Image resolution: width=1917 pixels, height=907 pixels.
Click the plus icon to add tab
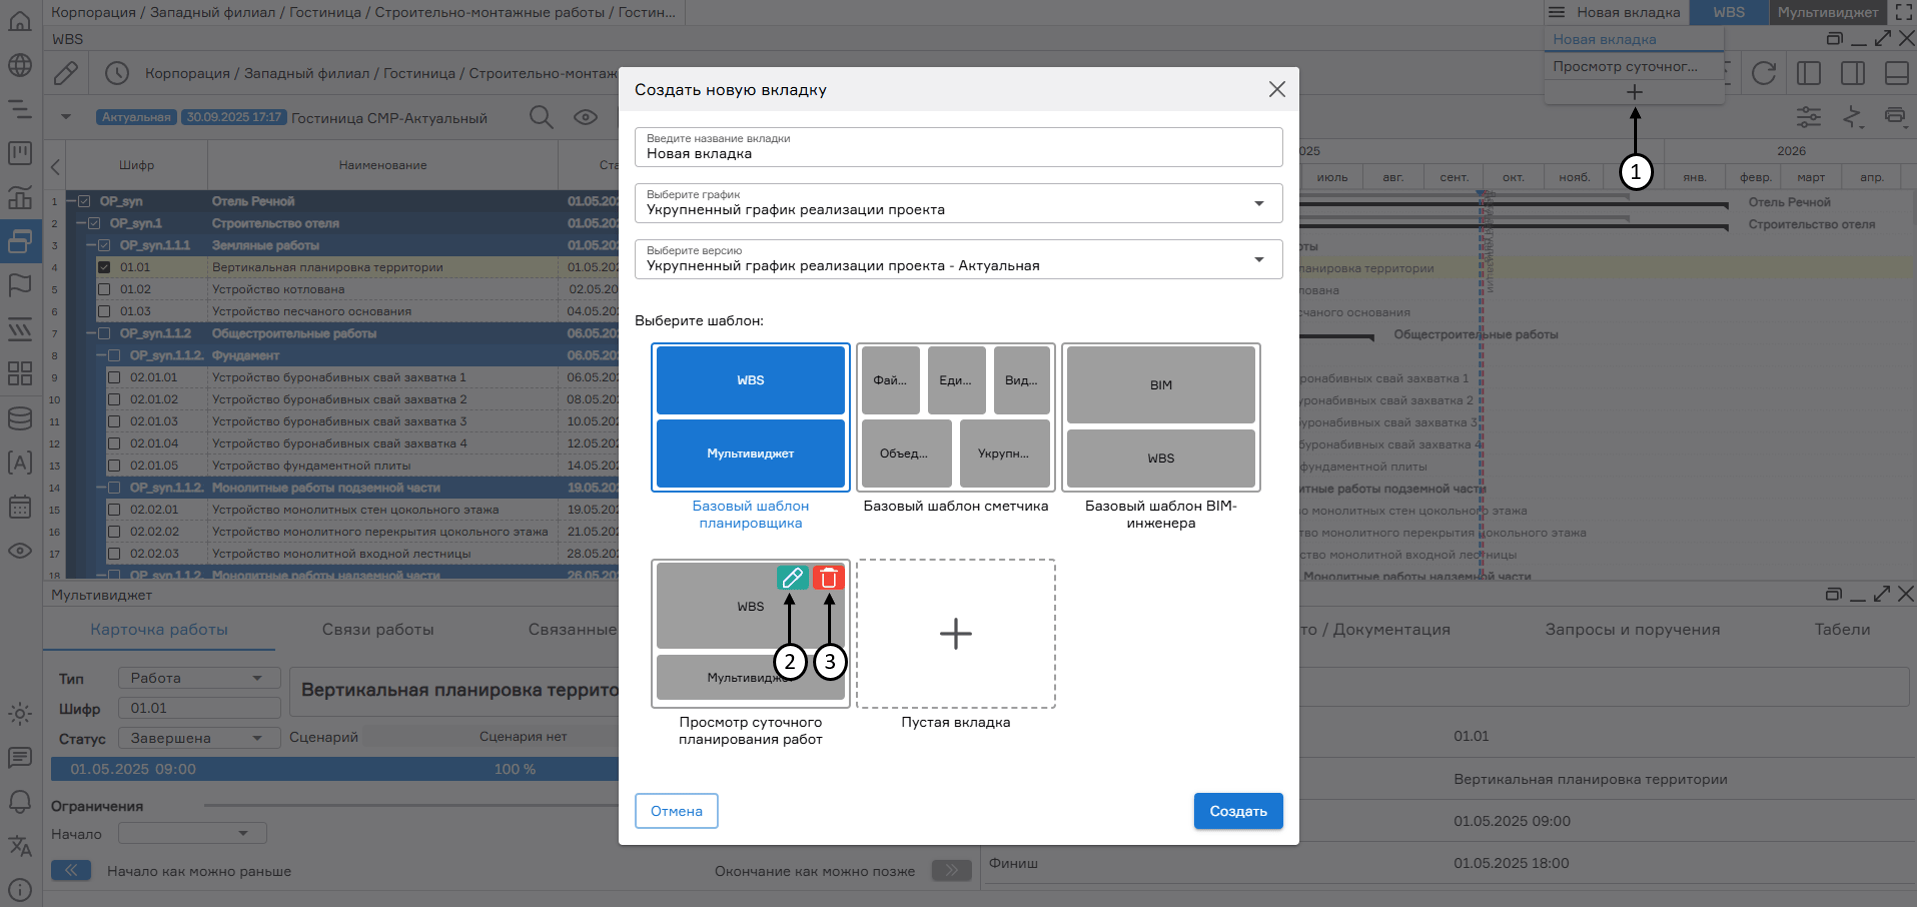click(1634, 92)
